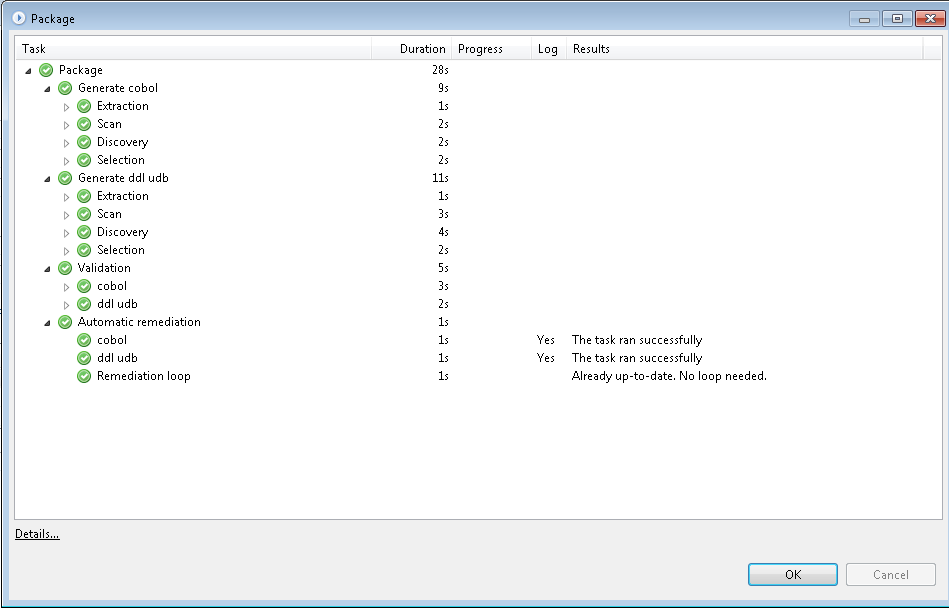Click the Duration column header
The width and height of the screenshot is (949, 608).
pos(422,49)
